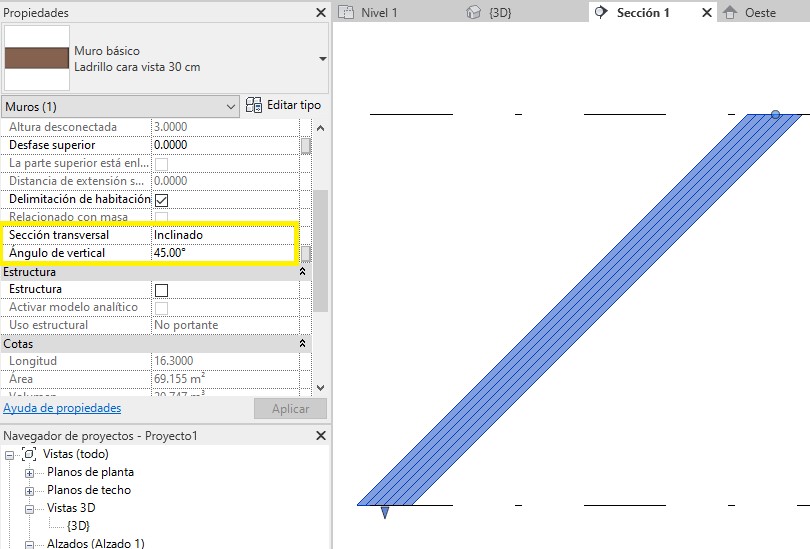
Task: Click the blue circle grip atop wall
Action: pos(775,115)
